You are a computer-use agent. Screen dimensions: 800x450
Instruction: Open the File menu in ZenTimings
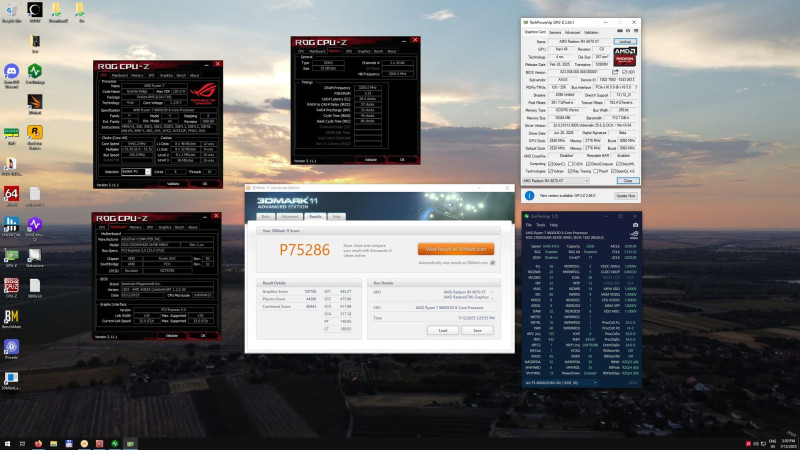tap(529, 224)
